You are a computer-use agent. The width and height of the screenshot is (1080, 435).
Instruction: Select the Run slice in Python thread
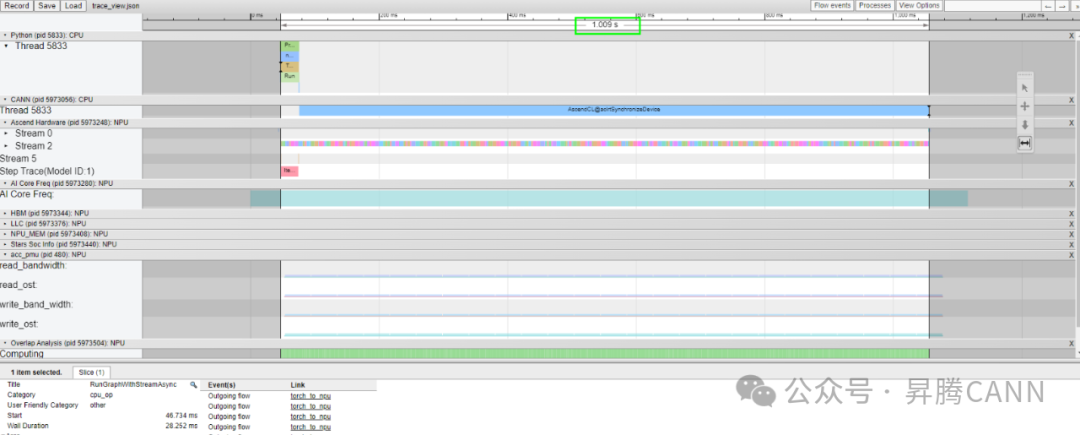coord(290,76)
